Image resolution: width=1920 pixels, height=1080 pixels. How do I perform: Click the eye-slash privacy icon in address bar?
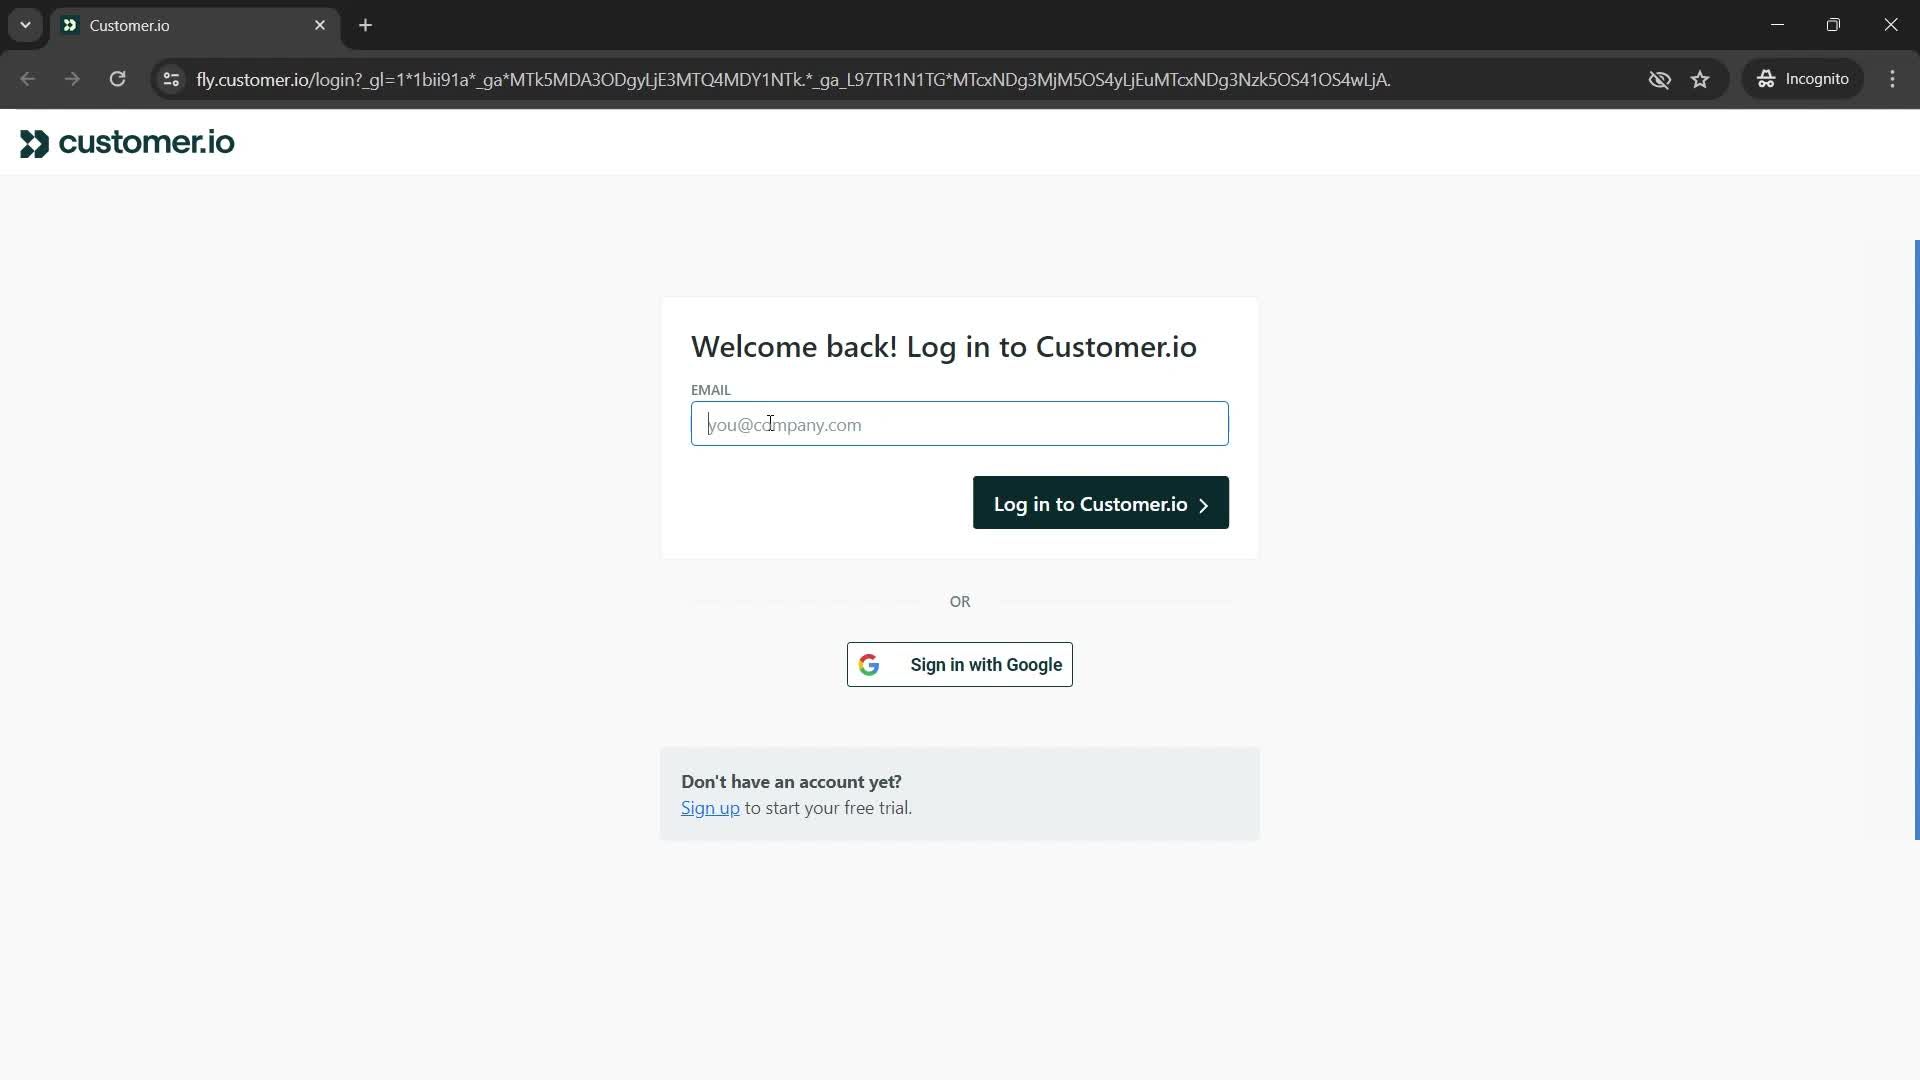pyautogui.click(x=1659, y=79)
